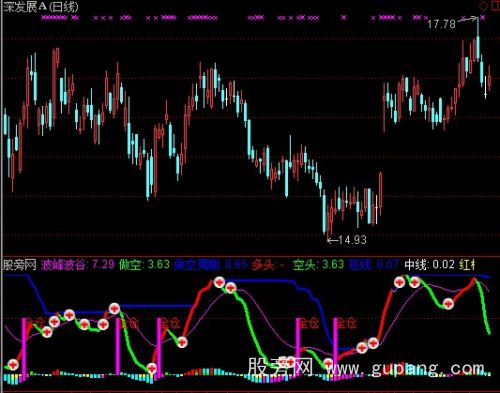The image size is (500, 393).
Task: Click the first red cross marker at indicator's far left bottom
Action: click(13, 365)
